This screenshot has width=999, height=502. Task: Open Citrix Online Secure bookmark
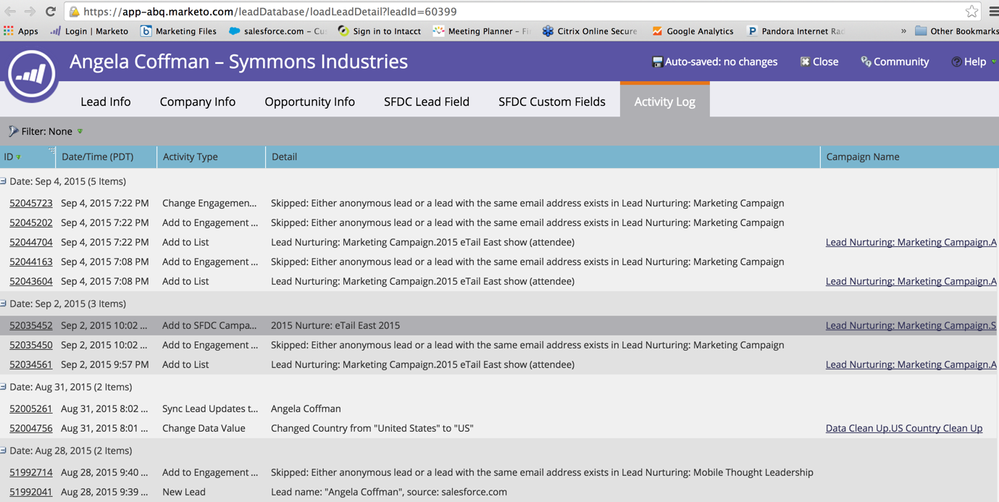click(x=590, y=31)
